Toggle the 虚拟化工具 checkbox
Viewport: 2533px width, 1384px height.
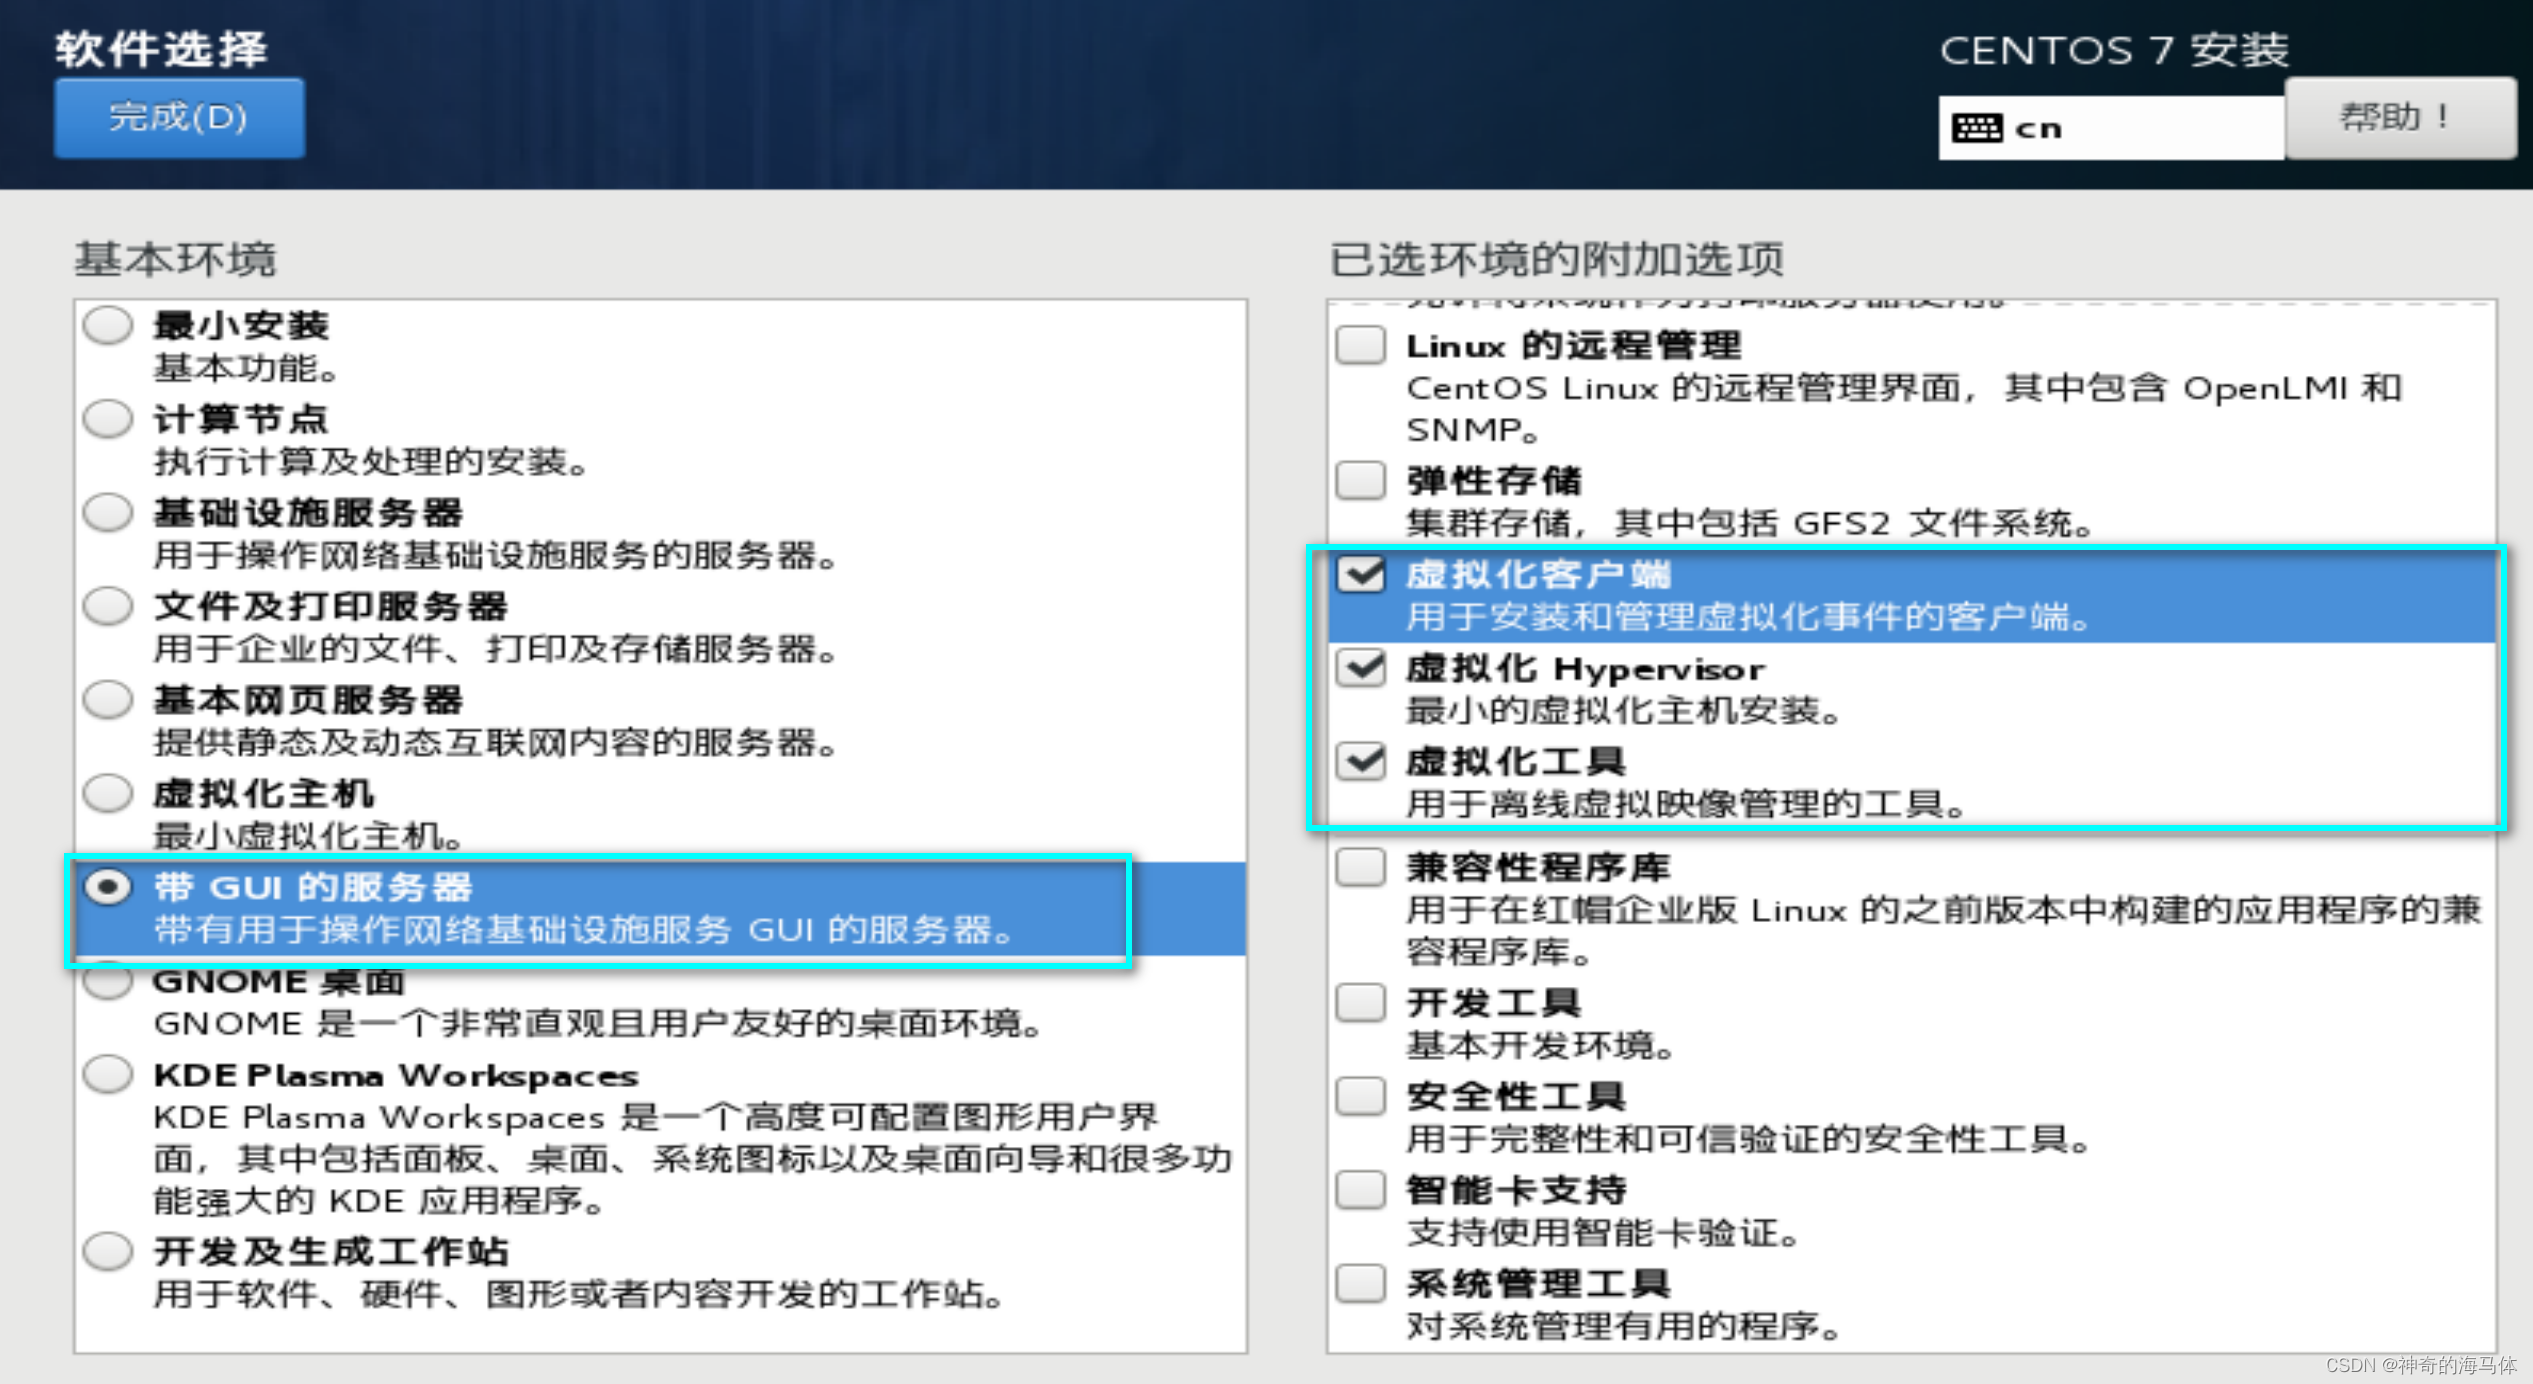tap(1361, 761)
